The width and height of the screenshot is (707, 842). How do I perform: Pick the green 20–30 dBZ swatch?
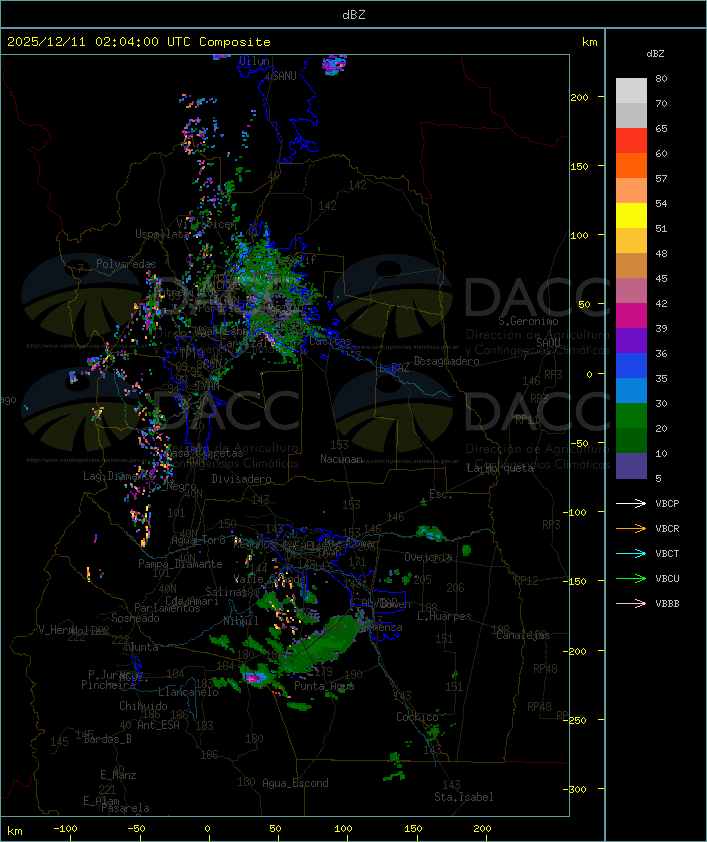click(631, 415)
